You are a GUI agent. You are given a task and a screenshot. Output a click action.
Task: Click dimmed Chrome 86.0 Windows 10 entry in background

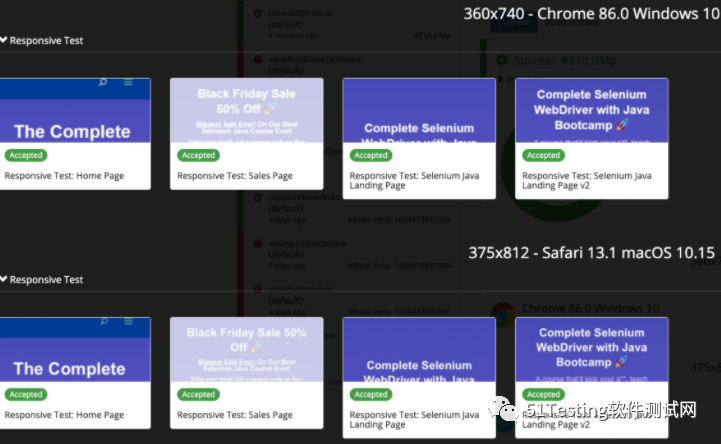coord(590,308)
